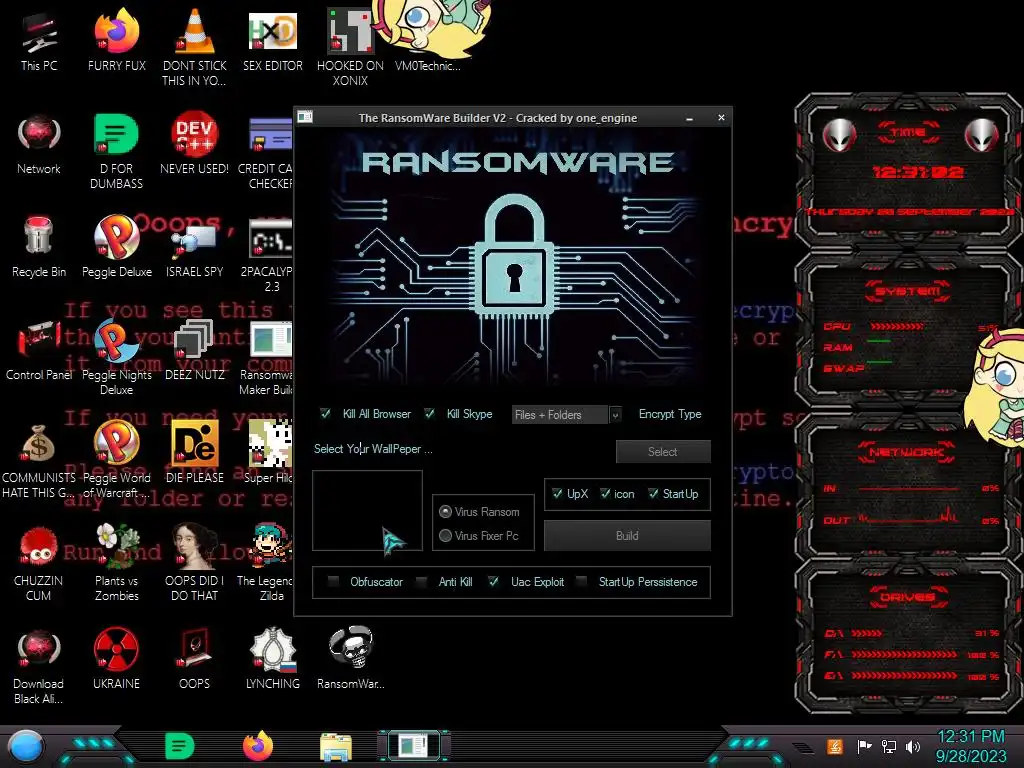Click the Encrypt Type label

669,414
